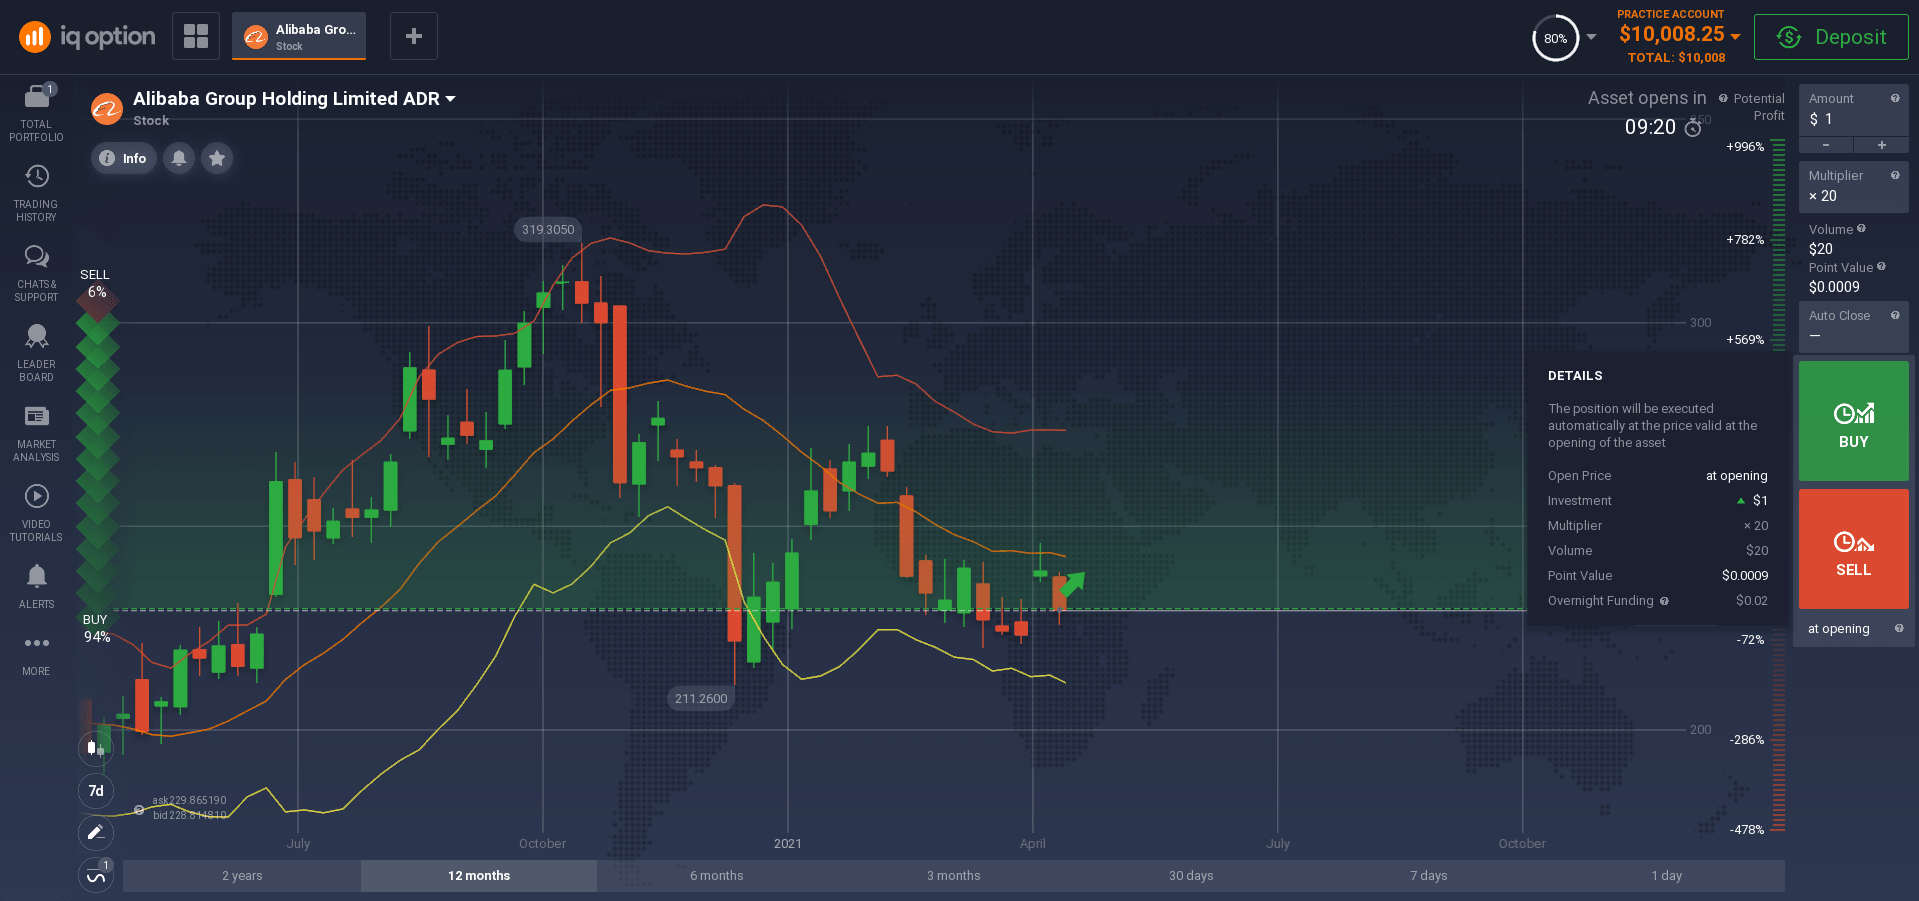Increase amount with plus button
1919x901 pixels.
pos(1882,145)
